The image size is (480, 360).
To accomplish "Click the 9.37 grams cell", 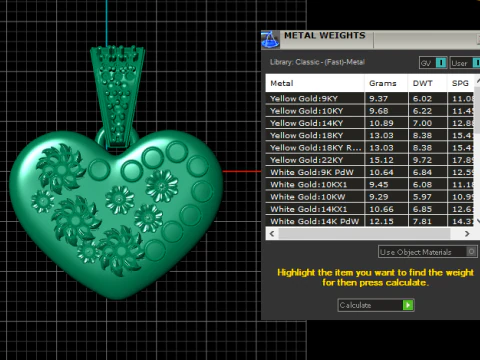I will [386, 99].
